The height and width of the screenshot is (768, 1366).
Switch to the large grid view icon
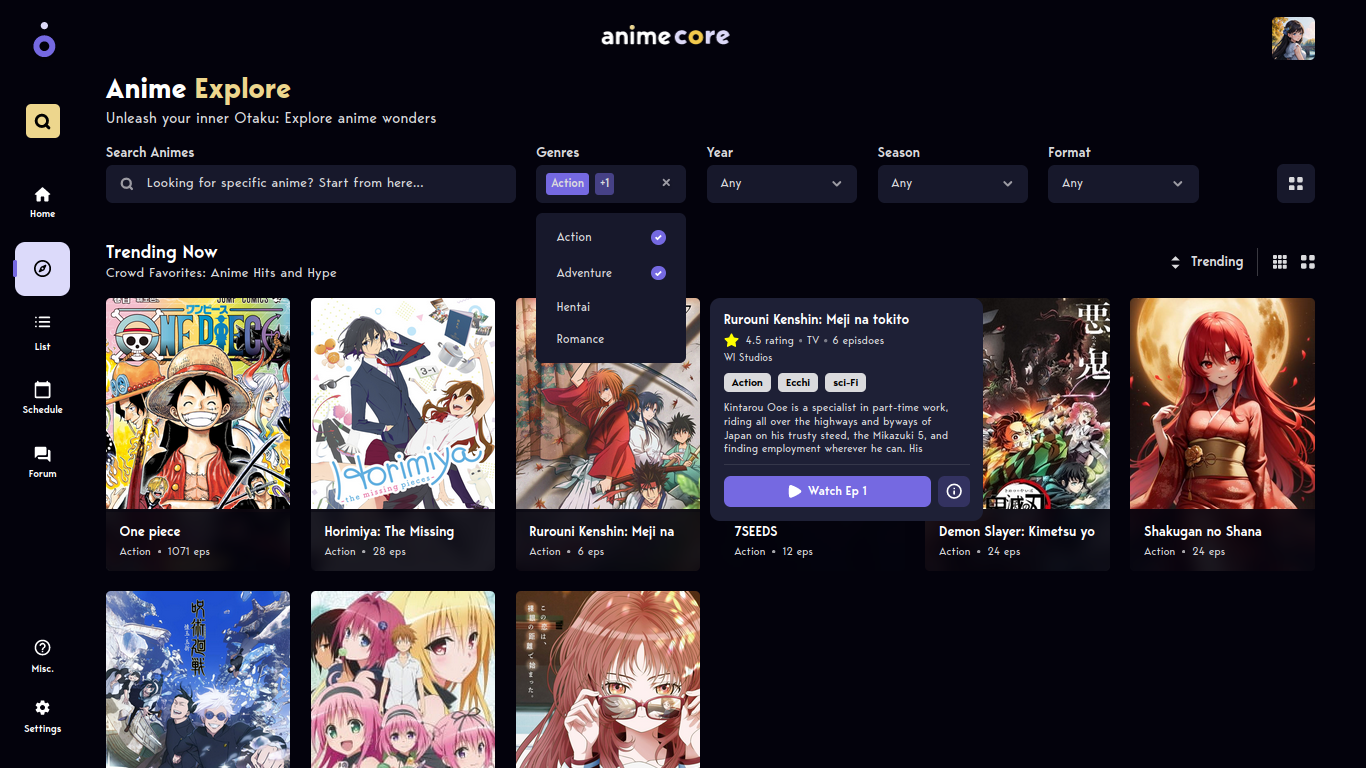(x=1308, y=262)
